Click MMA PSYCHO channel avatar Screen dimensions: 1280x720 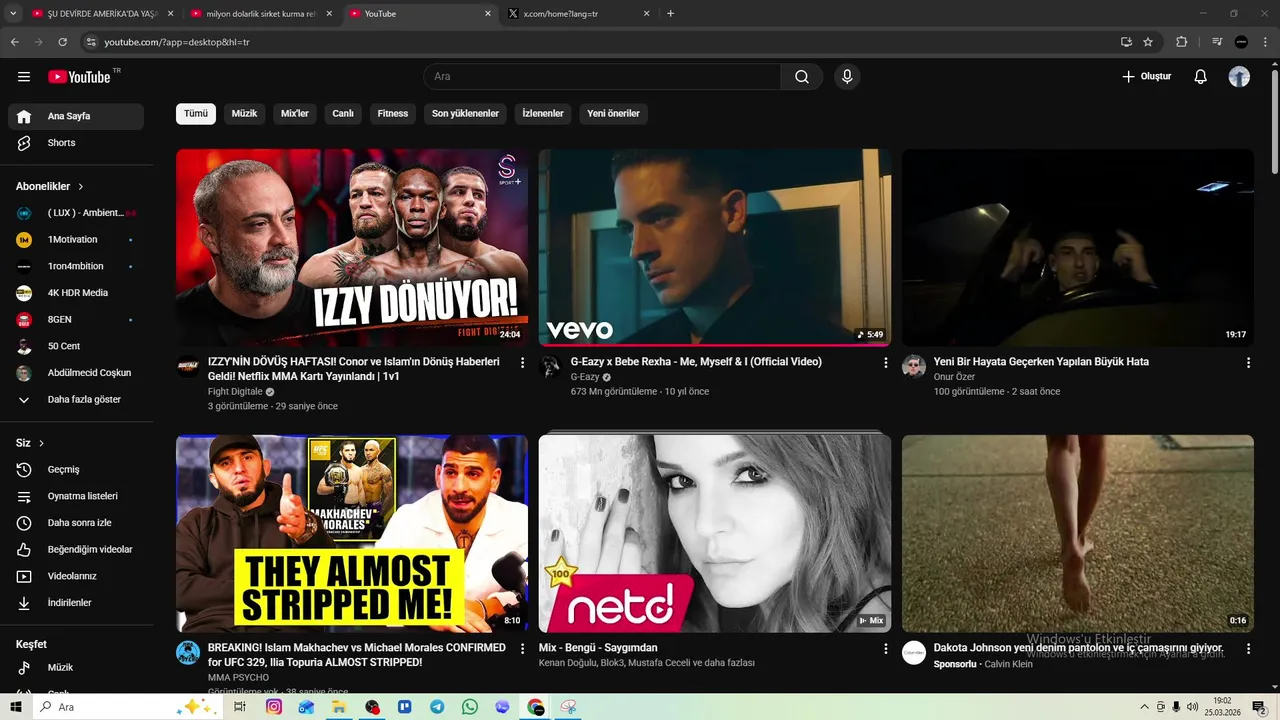point(188,653)
